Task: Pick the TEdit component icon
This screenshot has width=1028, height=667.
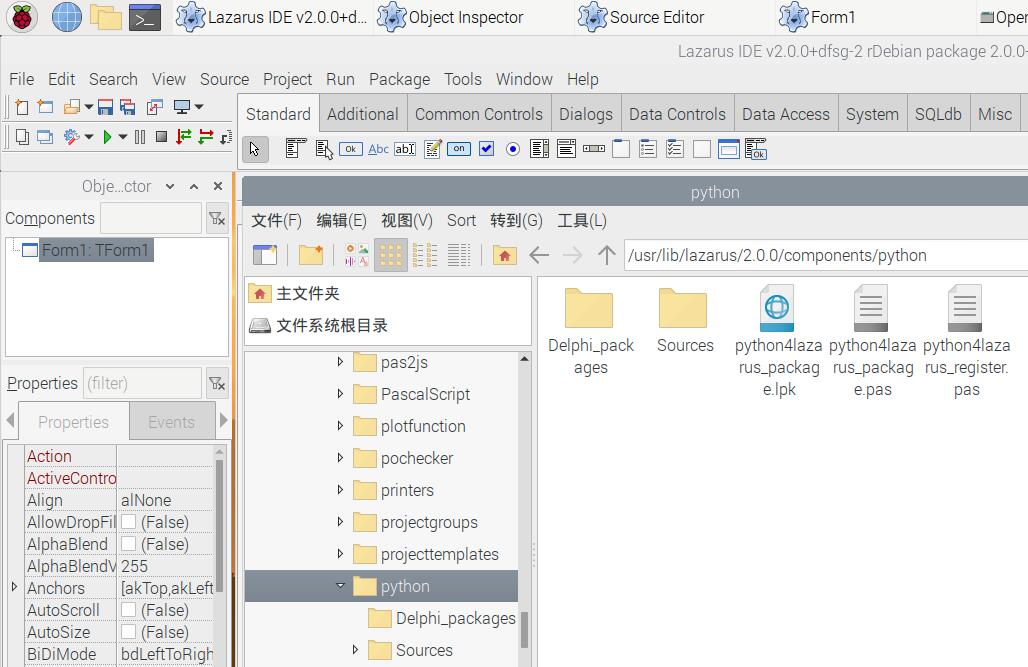Action: 405,149
